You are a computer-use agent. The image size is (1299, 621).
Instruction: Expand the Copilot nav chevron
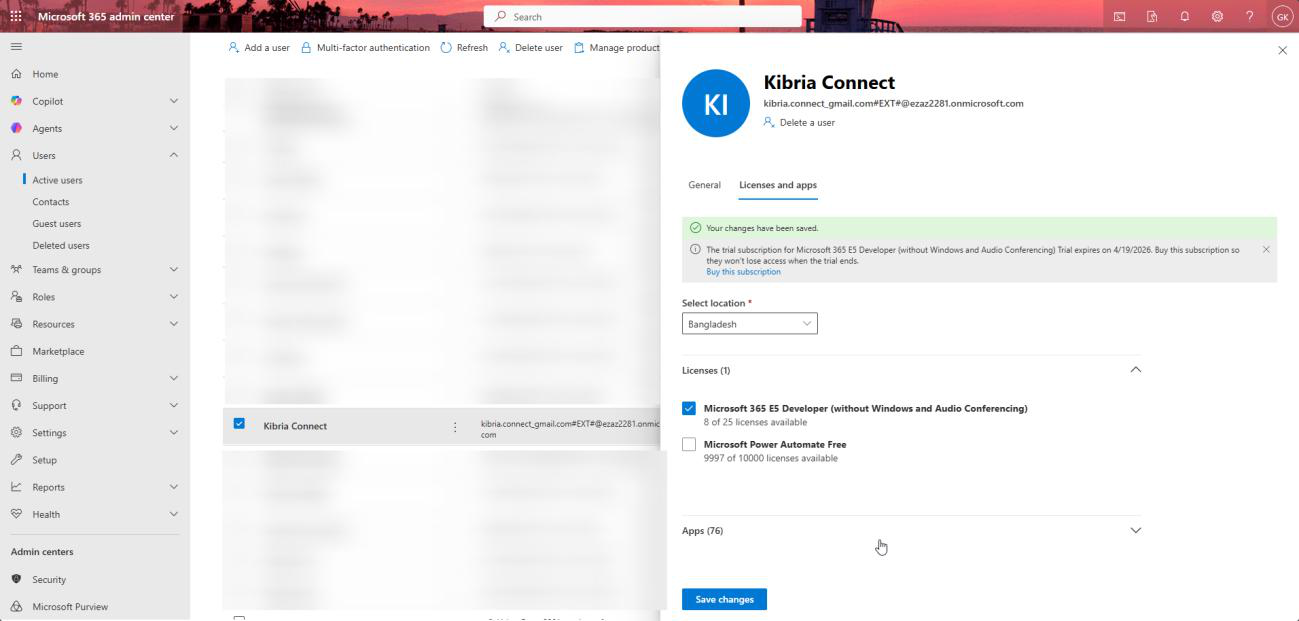coord(174,101)
